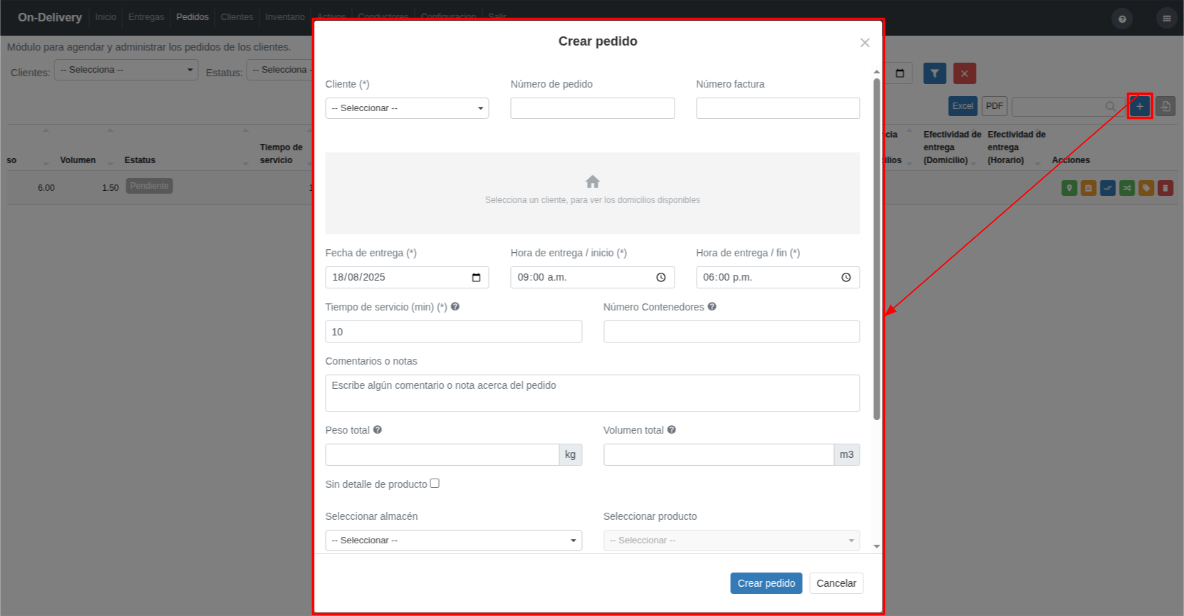The image size is (1184, 616).
Task: Click the red trash delete icon
Action: coord(1165,188)
